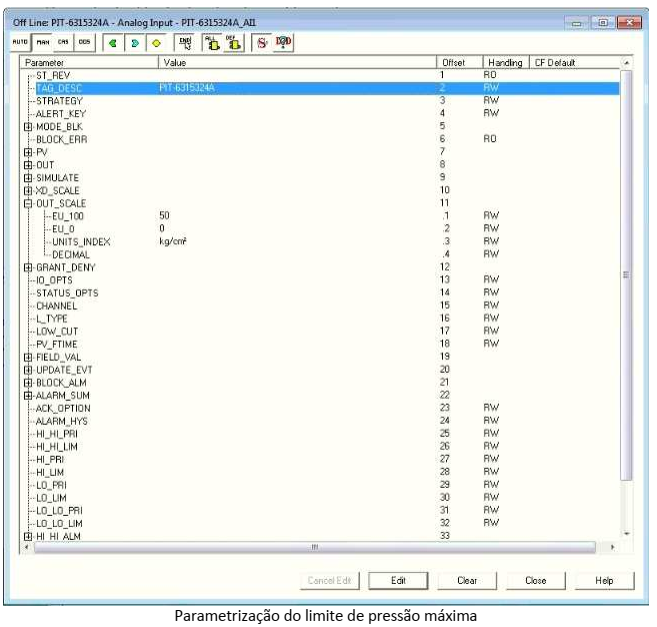Click the Help button
657x627 pixels.
604,580
